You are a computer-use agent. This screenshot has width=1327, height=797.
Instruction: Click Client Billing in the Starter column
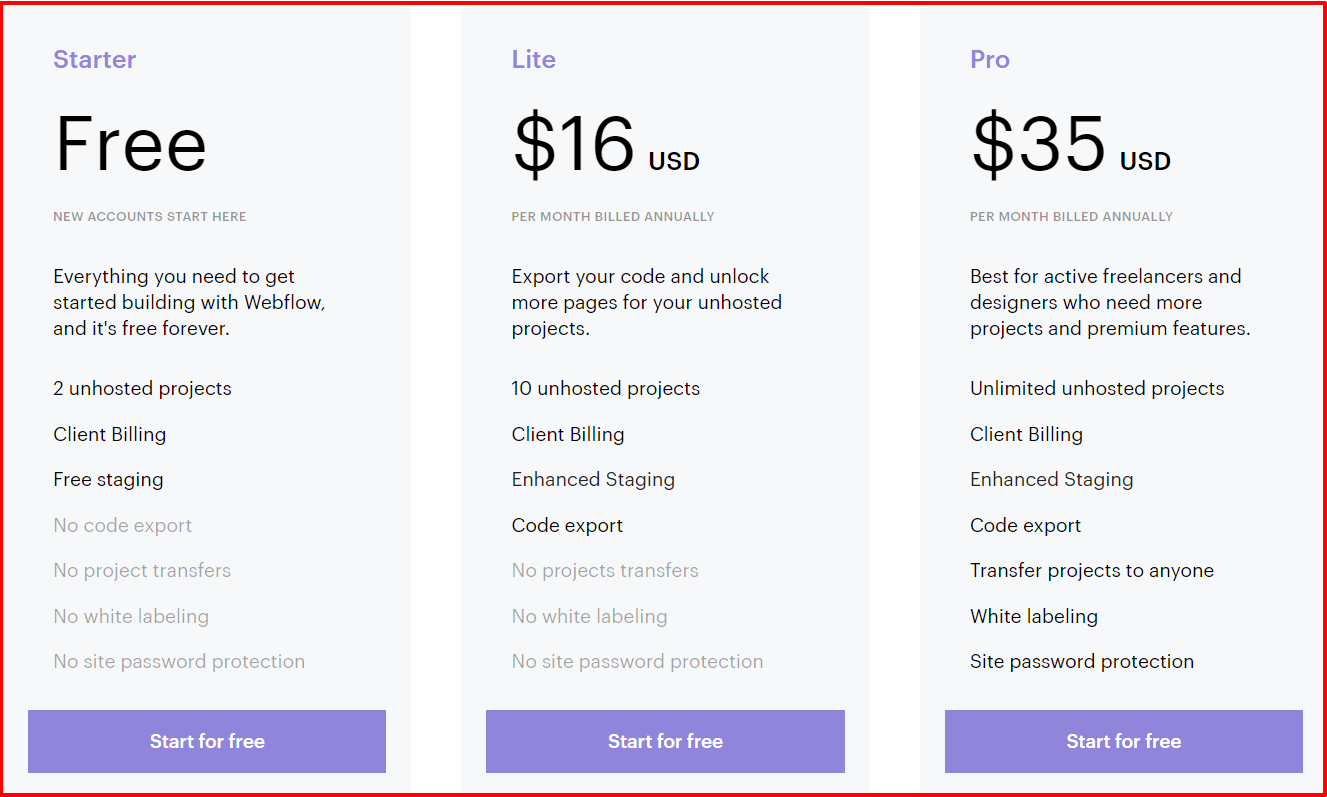pos(110,434)
